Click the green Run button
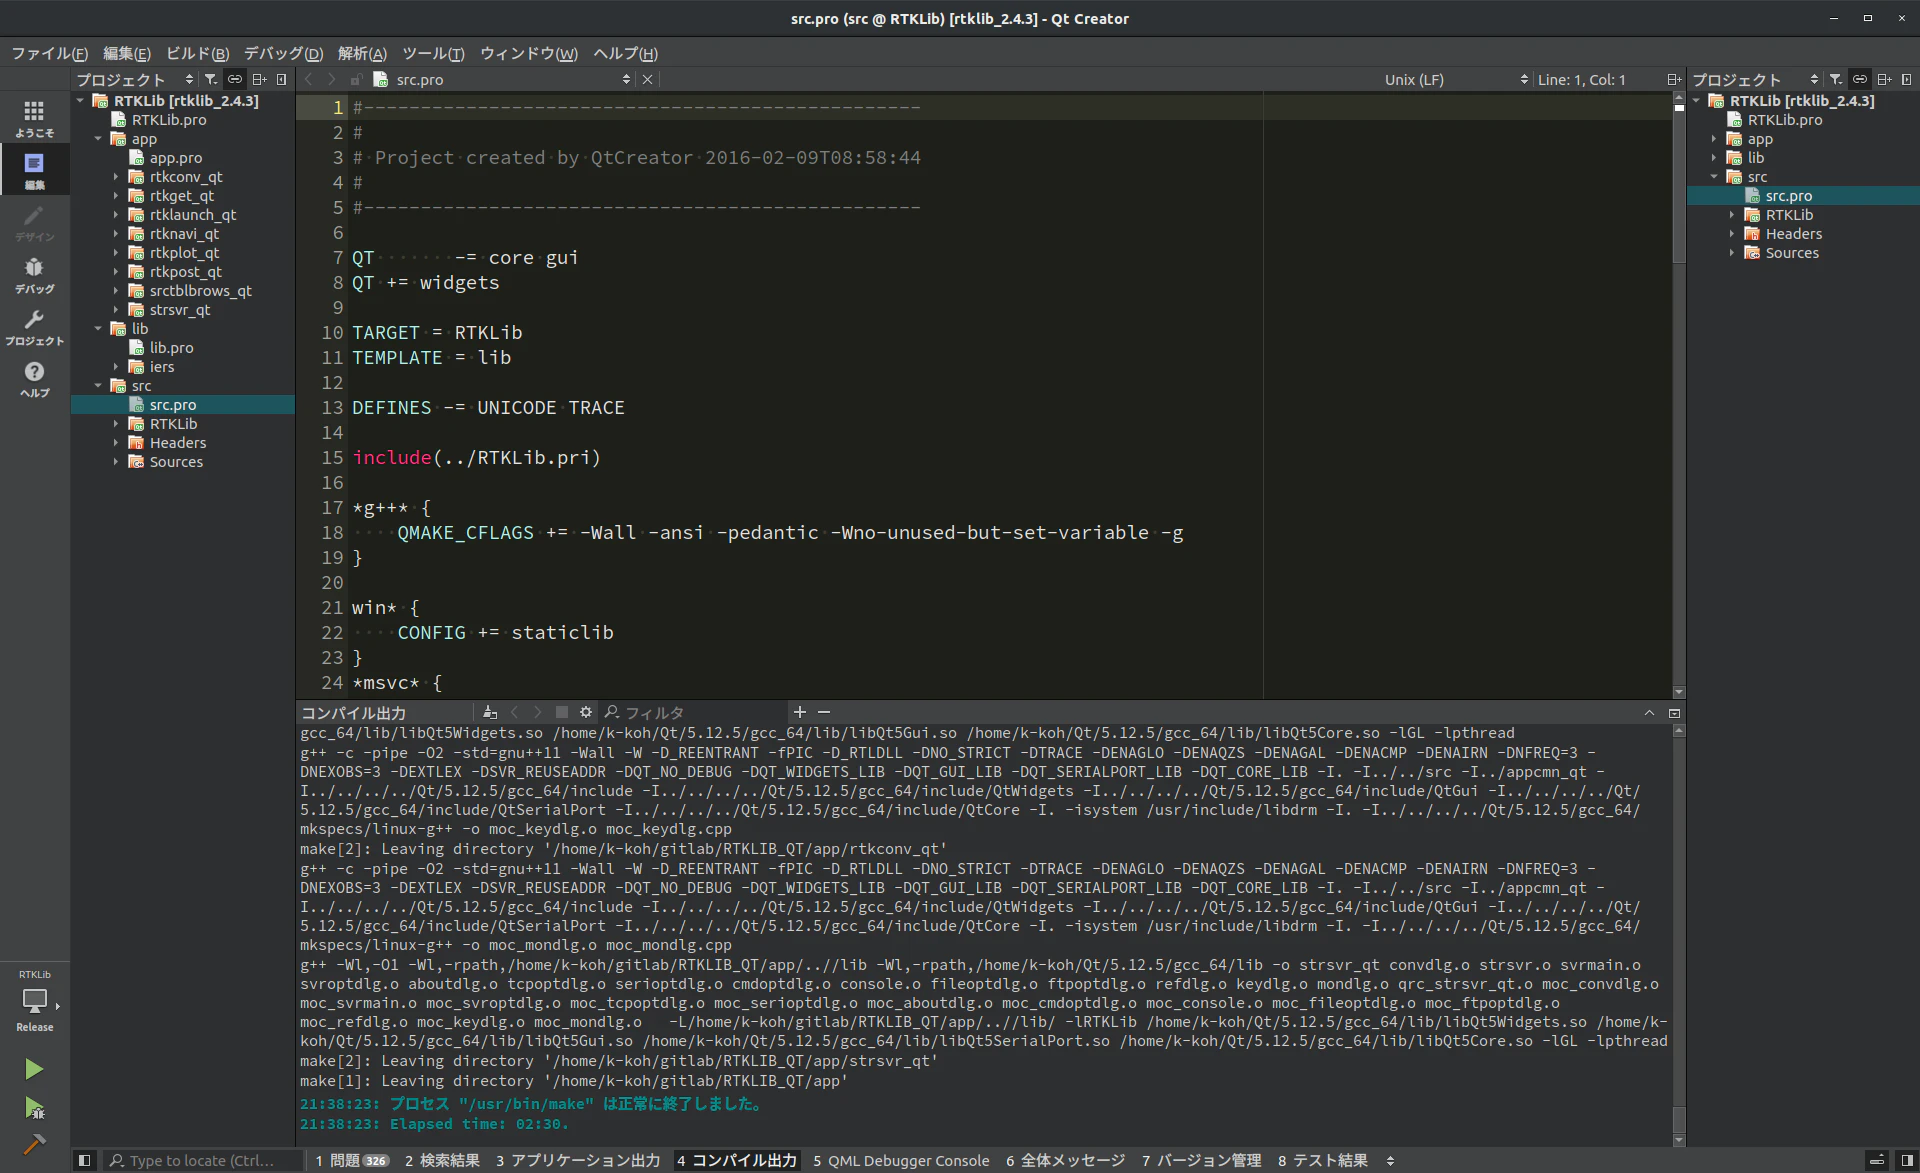The image size is (1920, 1173). pyautogui.click(x=34, y=1069)
